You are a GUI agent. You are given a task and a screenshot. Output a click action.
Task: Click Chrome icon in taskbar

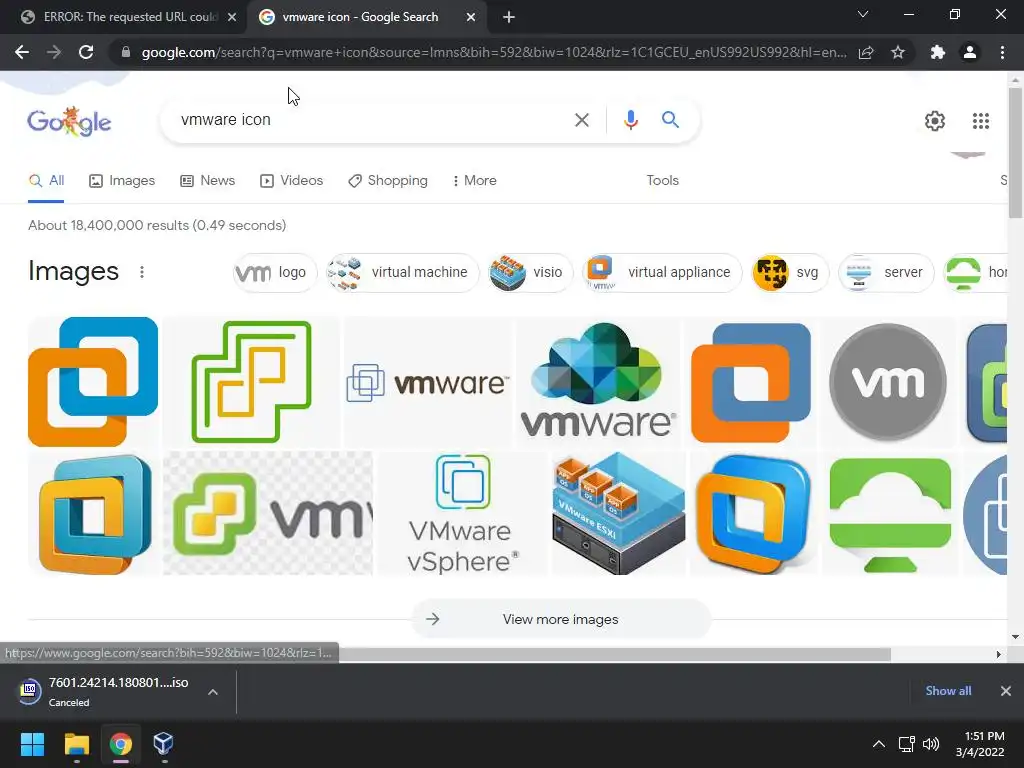[120, 744]
